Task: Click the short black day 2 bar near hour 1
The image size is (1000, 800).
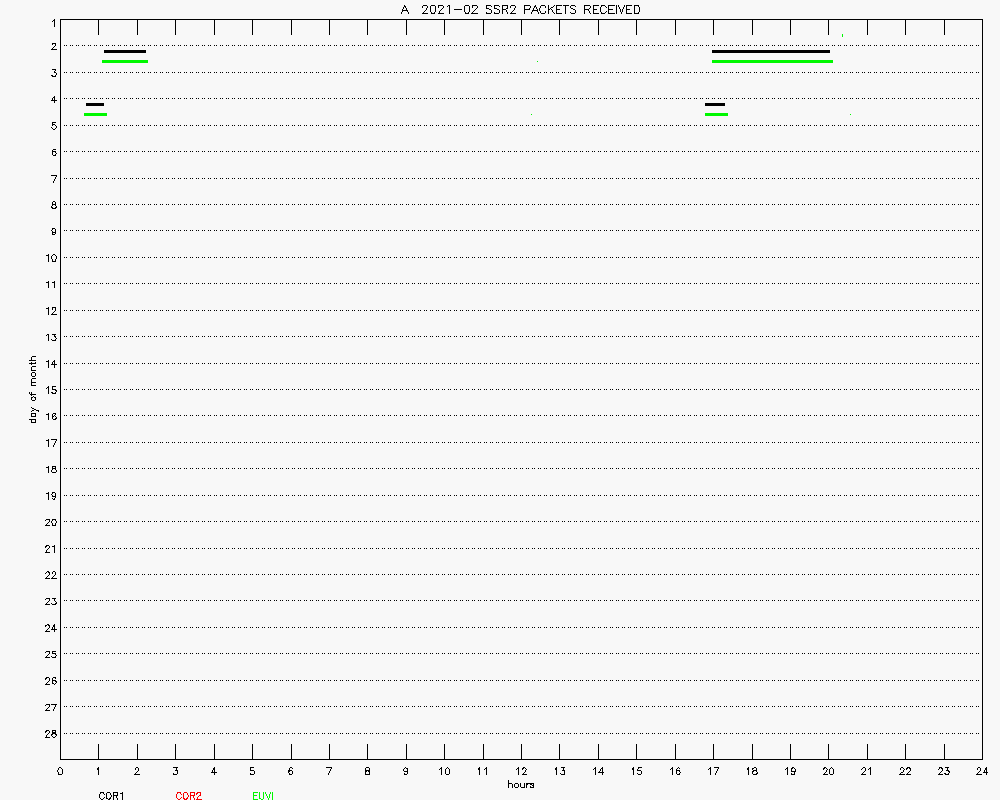Action: click(125, 51)
